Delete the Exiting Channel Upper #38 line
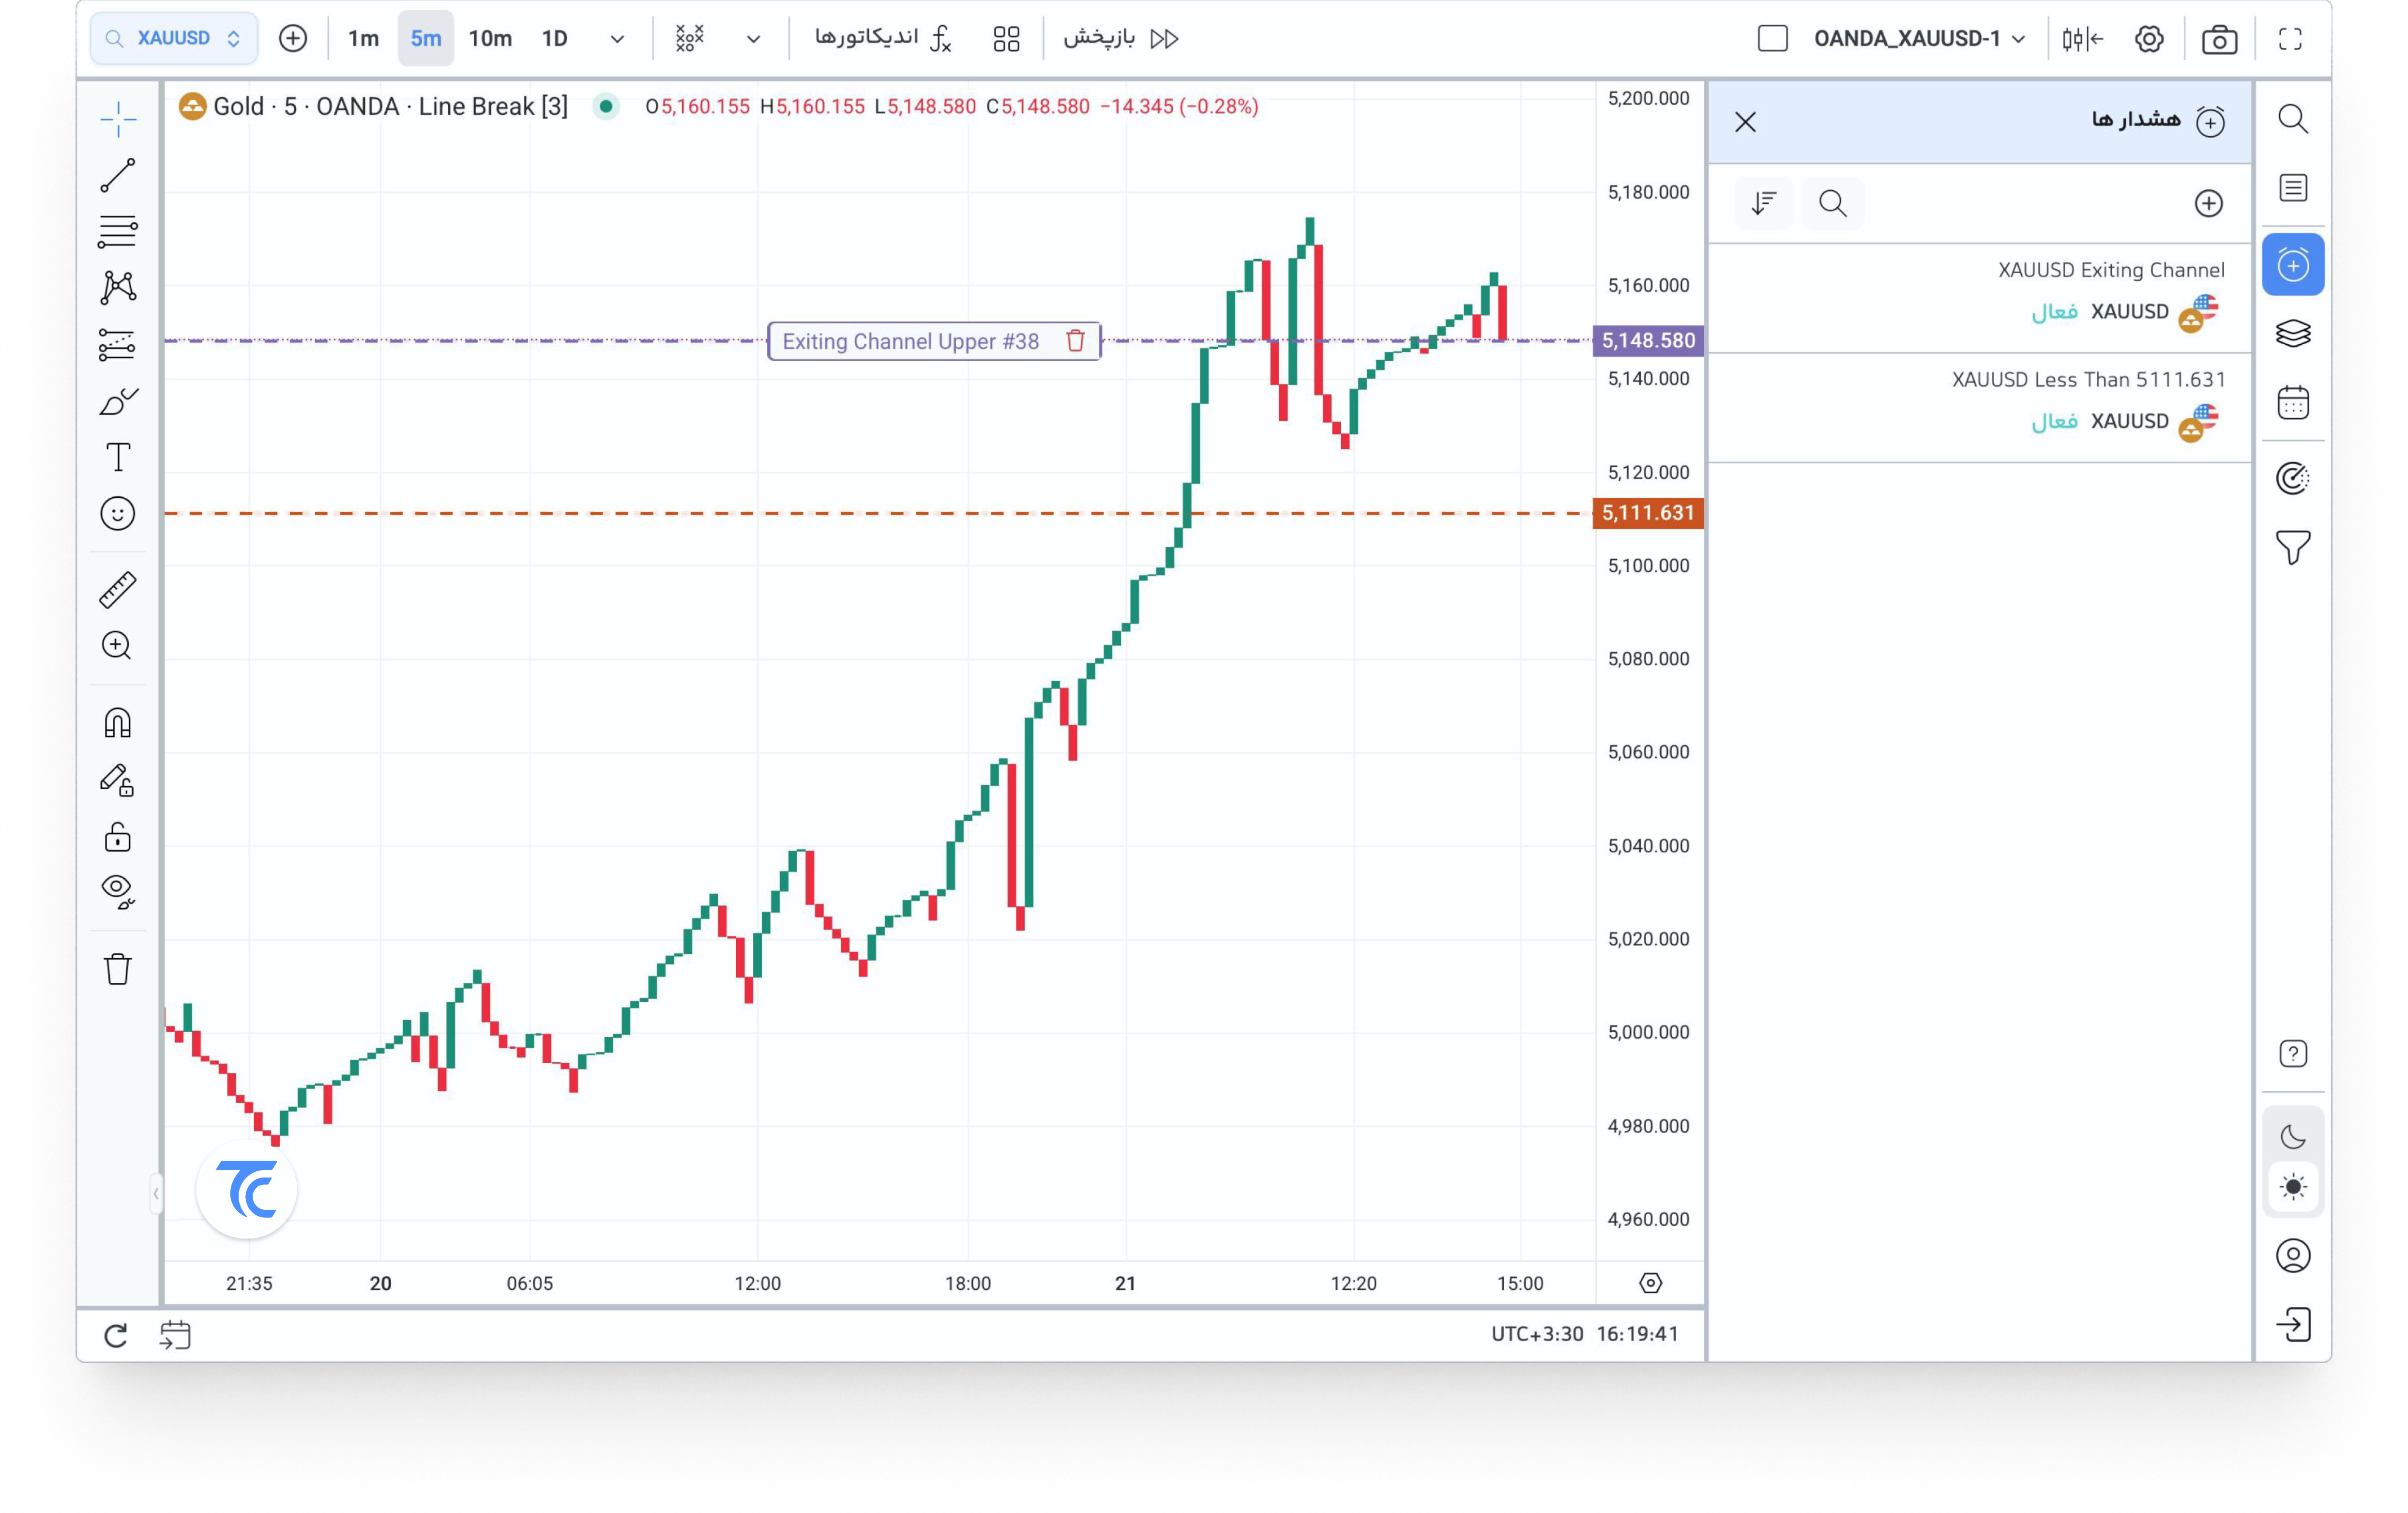2408x1513 pixels. coord(1075,341)
